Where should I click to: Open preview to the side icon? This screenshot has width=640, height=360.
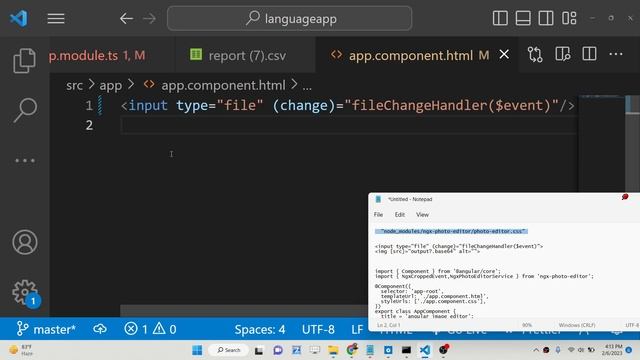pos(562,54)
